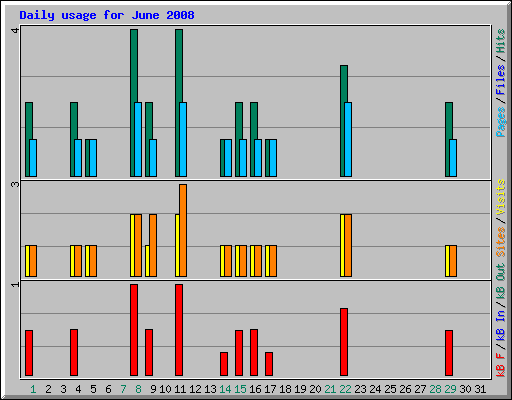
Task: Click the yellow visits bar for June 4
Action: [72, 261]
